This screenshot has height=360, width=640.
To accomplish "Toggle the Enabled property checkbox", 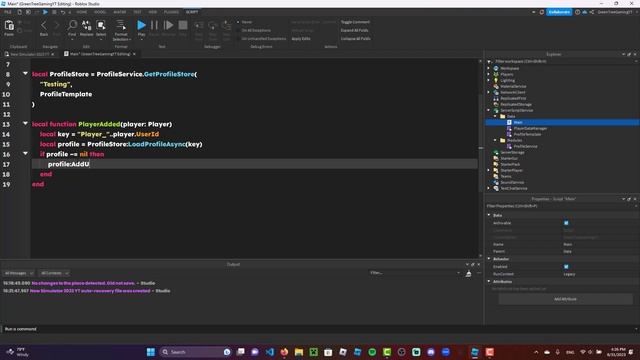I will click(566, 267).
